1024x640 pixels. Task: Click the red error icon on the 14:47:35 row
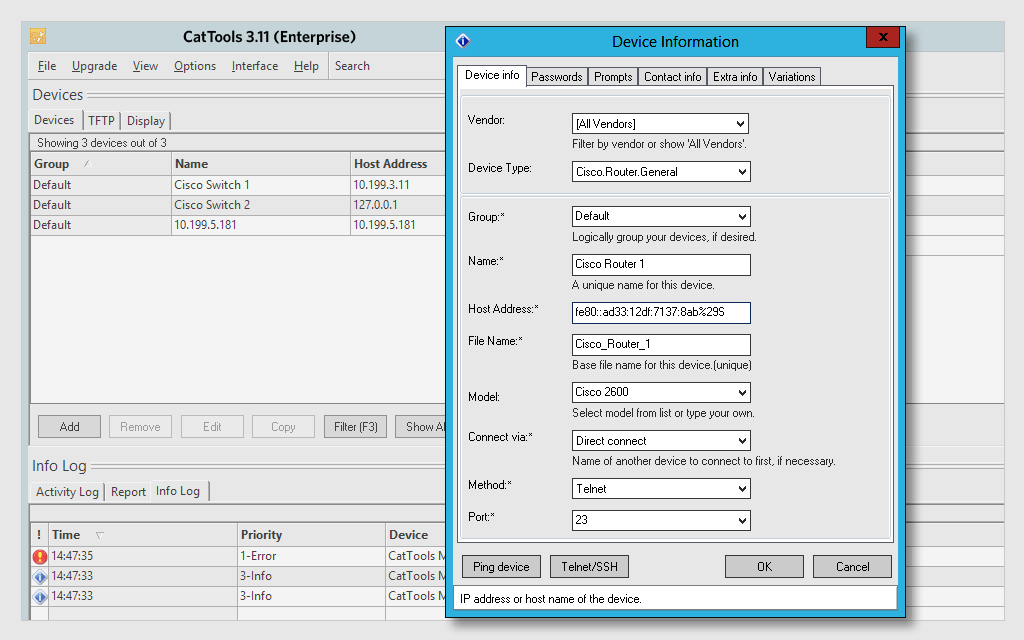(x=38, y=555)
